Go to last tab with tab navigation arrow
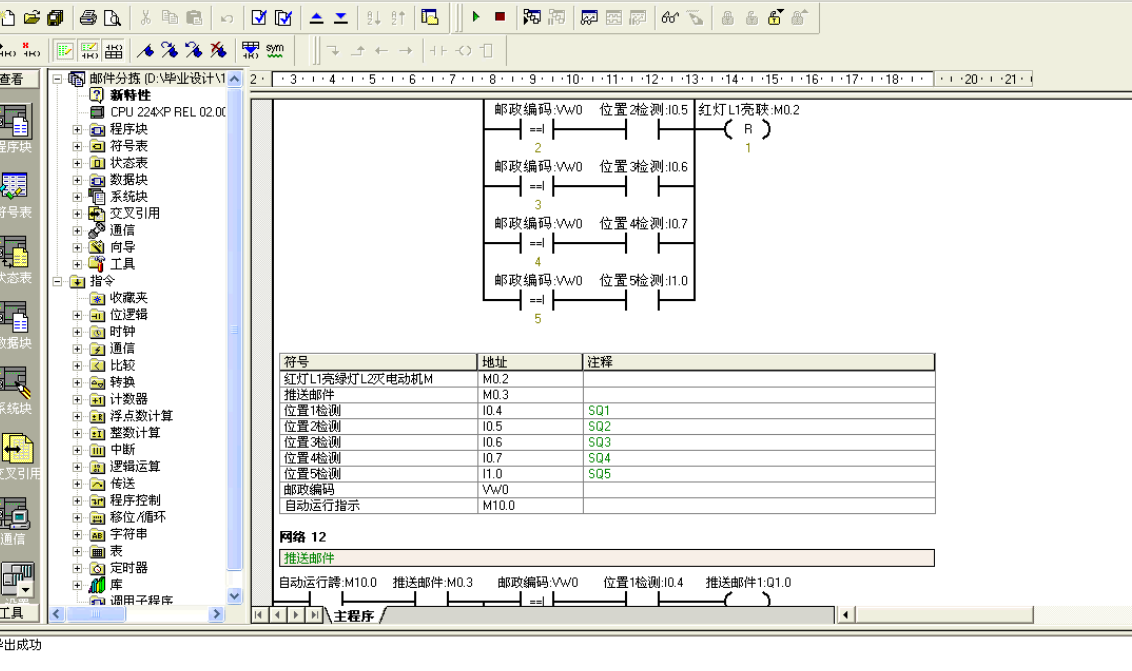The image size is (1132, 671). click(314, 615)
